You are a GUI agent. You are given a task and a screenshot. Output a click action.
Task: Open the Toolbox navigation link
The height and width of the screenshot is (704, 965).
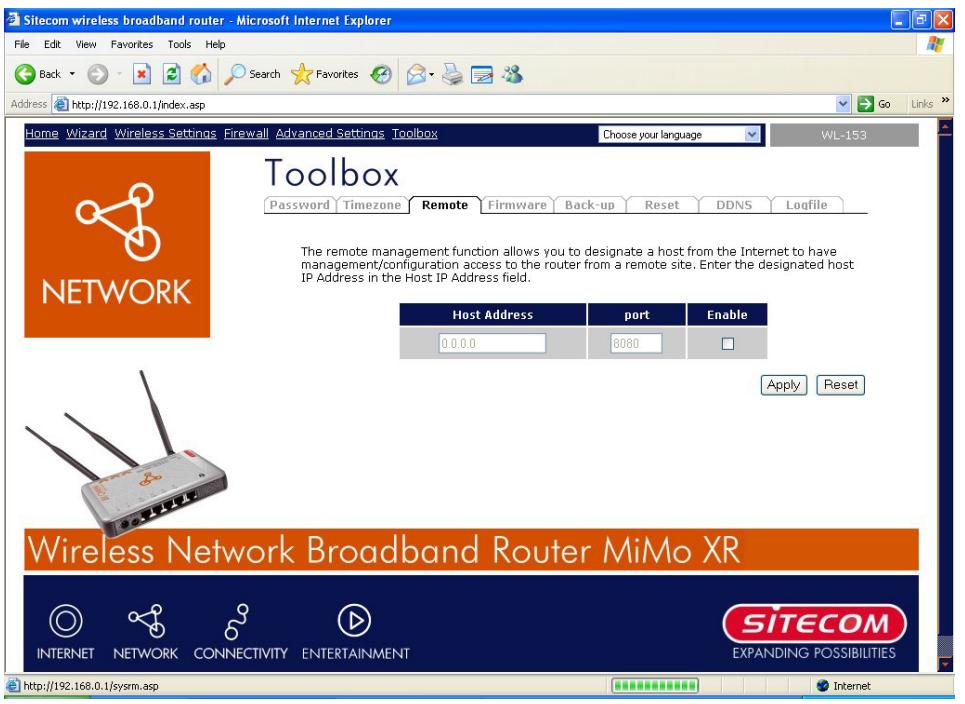(415, 134)
